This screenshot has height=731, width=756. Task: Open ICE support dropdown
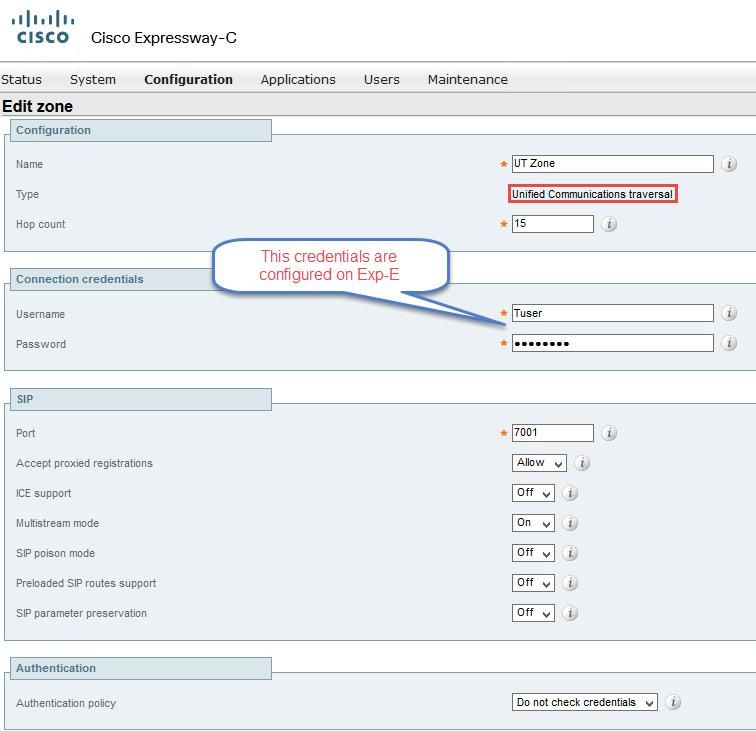tap(533, 493)
